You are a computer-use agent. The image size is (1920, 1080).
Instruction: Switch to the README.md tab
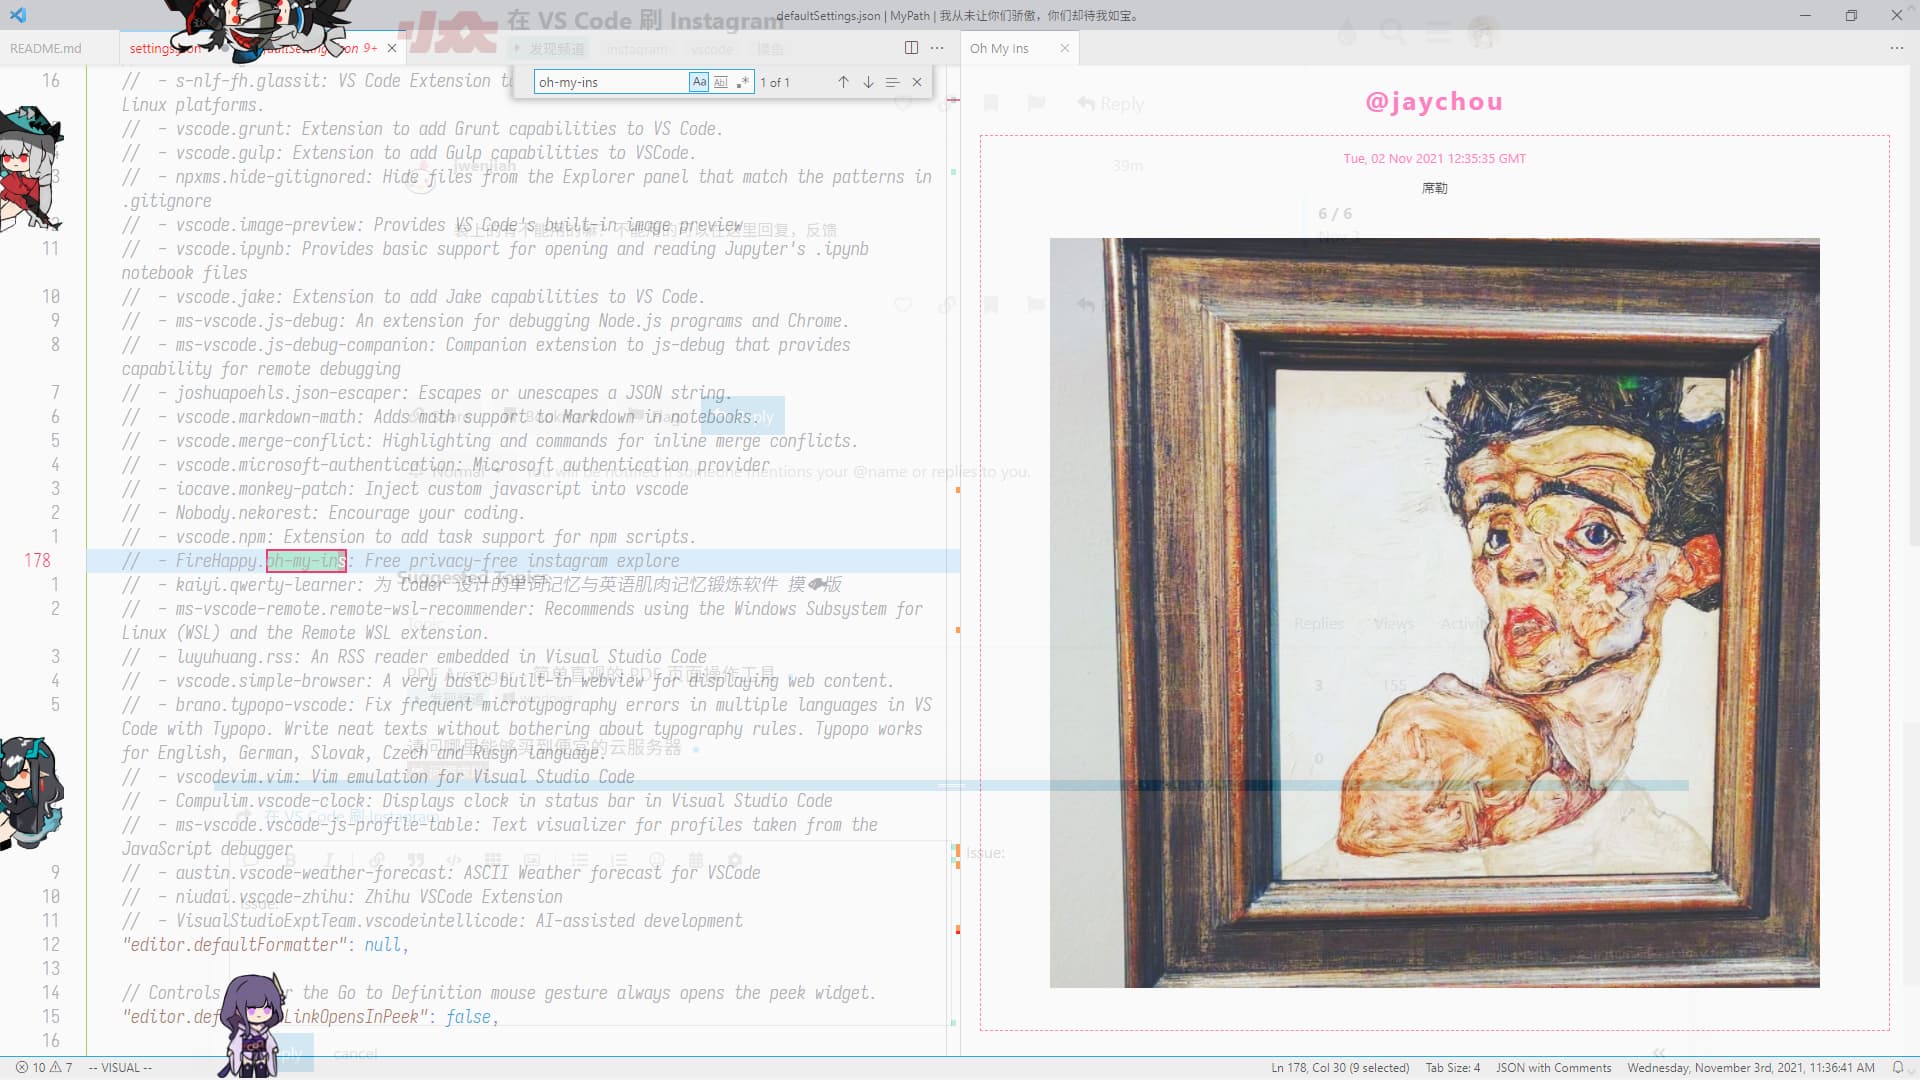[46, 48]
